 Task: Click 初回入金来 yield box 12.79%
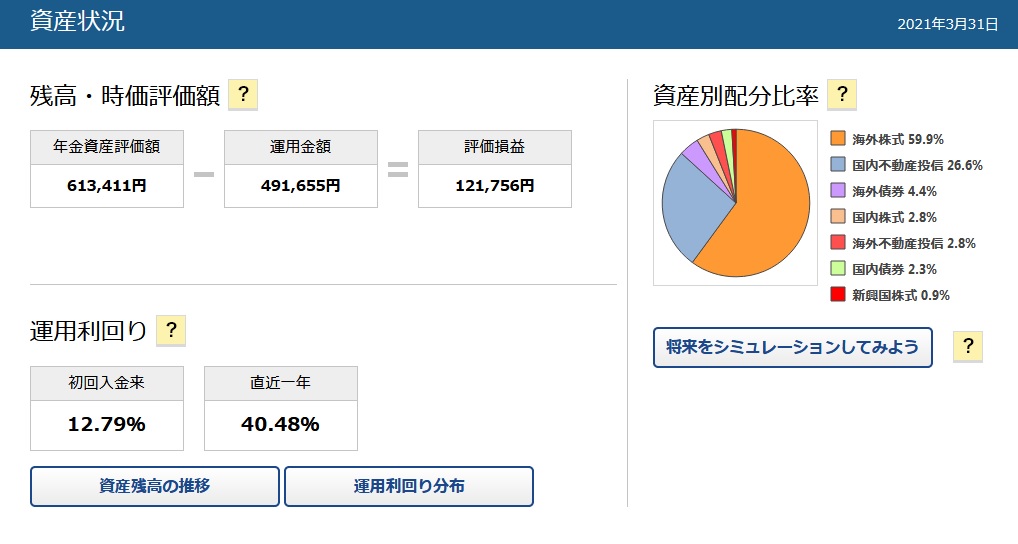pyautogui.click(x=106, y=425)
